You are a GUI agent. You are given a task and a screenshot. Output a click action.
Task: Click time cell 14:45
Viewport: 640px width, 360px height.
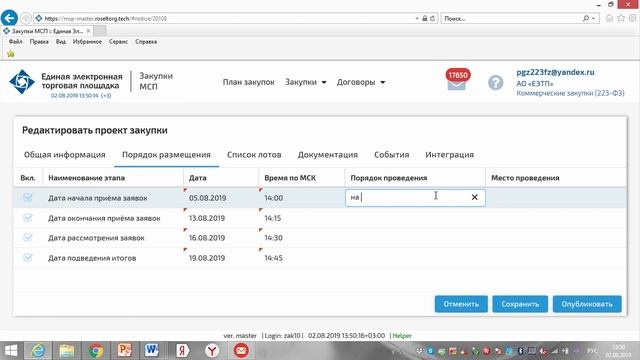point(273,258)
